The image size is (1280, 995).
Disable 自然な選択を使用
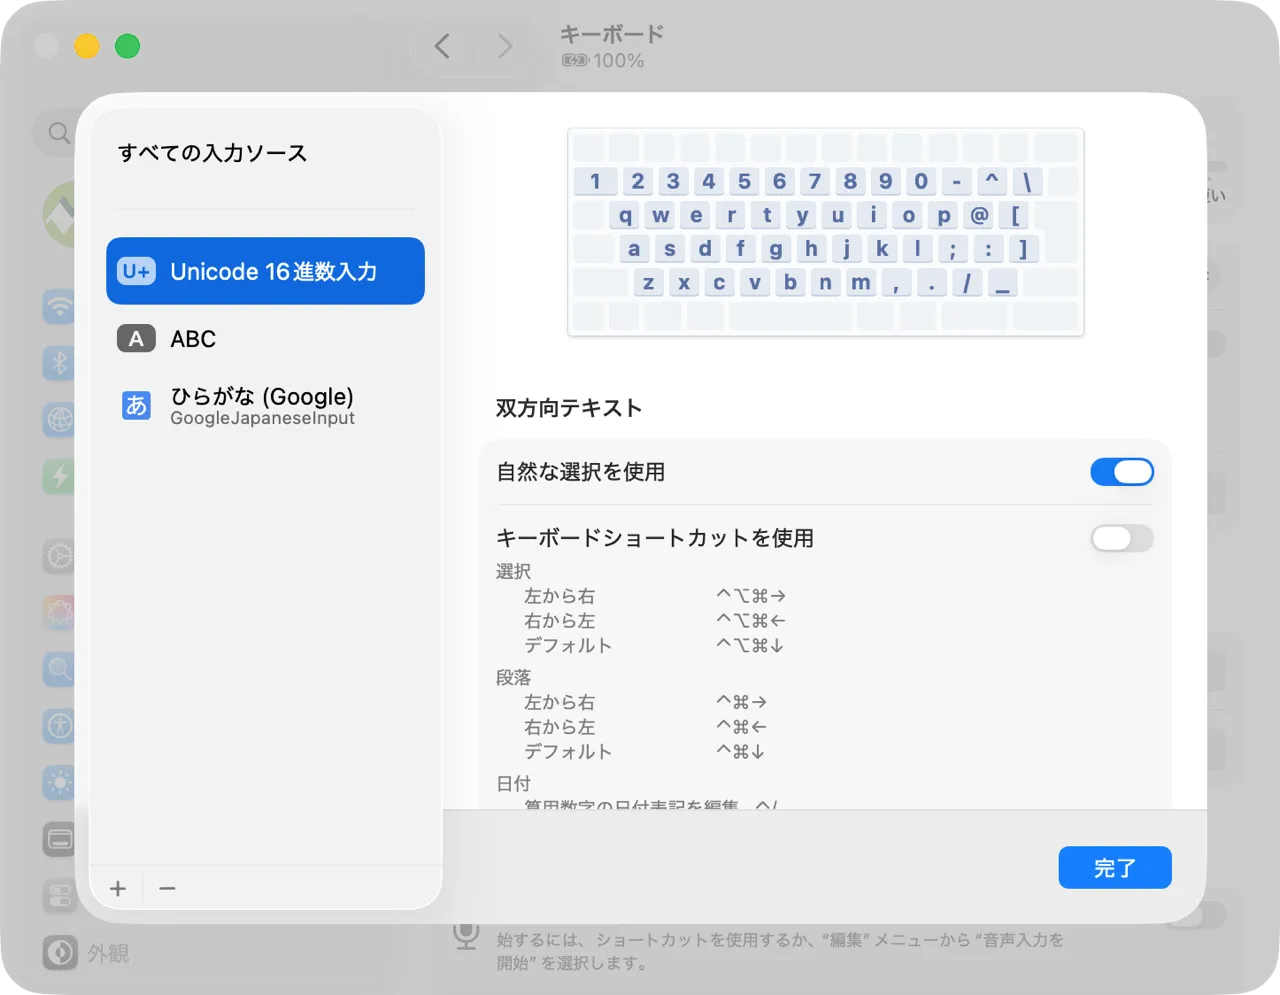[x=1122, y=471]
